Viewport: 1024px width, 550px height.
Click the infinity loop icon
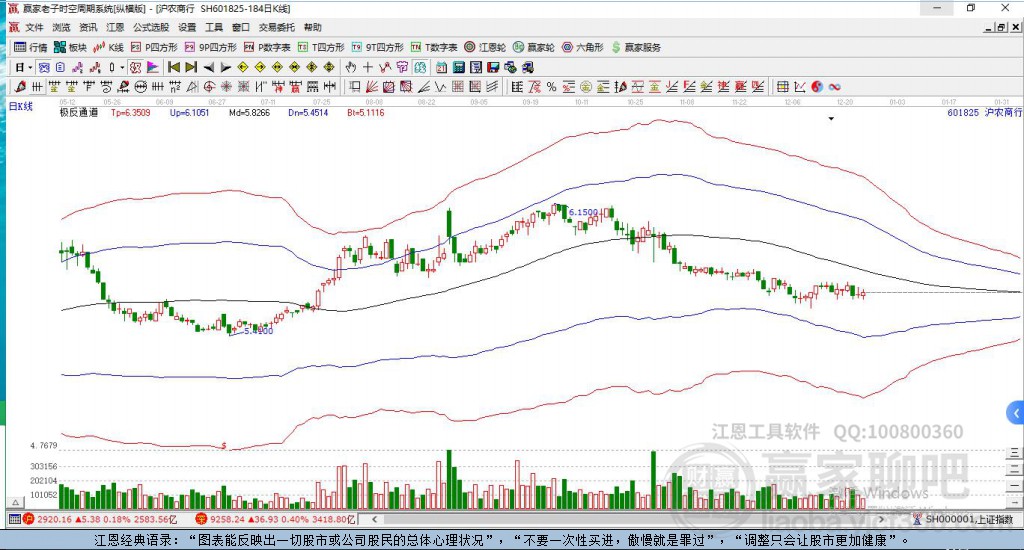click(x=835, y=86)
